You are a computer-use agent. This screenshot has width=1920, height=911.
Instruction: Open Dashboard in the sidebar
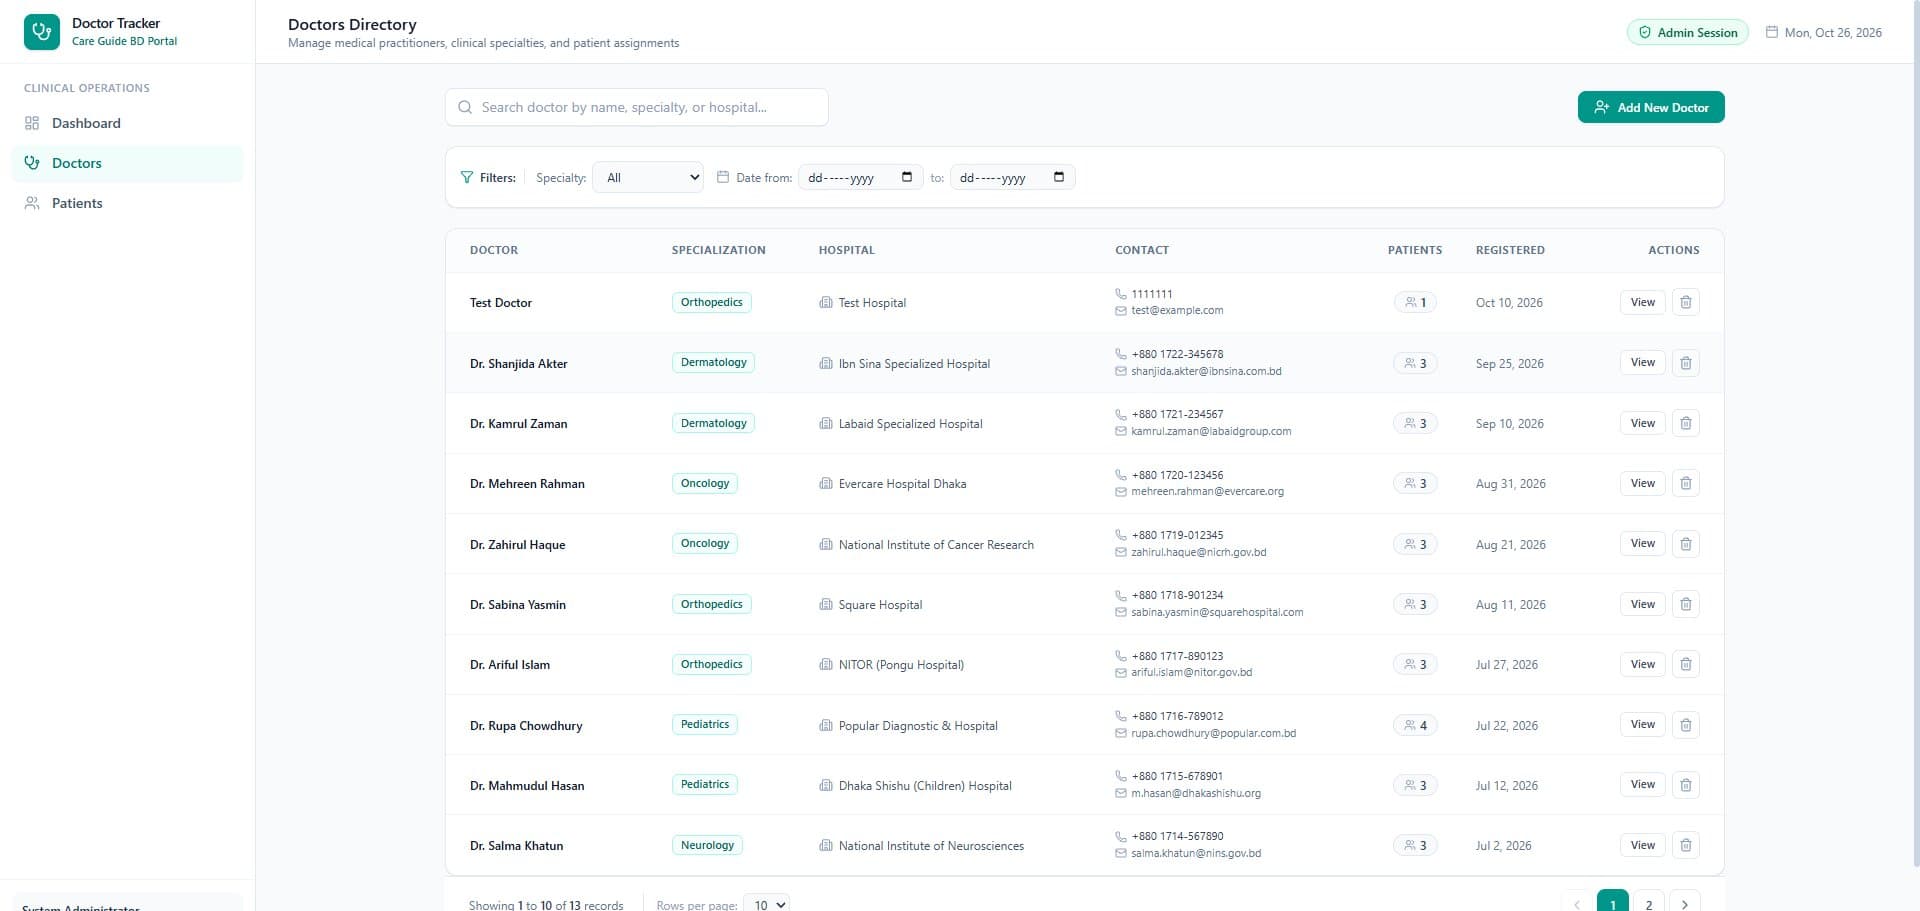pos(127,123)
